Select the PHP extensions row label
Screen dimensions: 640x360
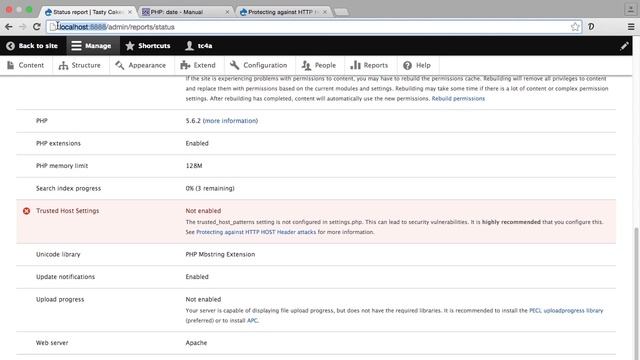[x=58, y=143]
